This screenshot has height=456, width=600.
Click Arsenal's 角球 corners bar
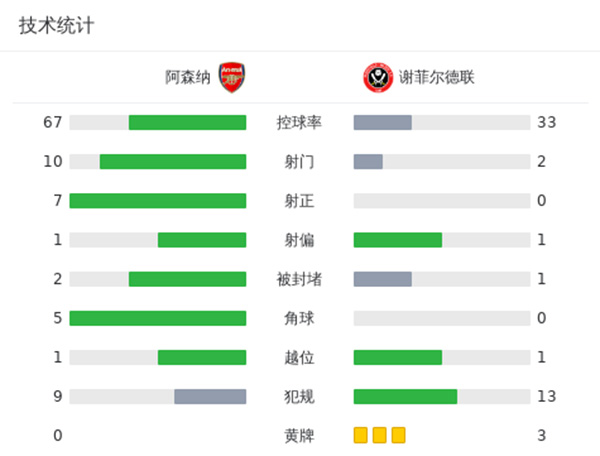point(158,318)
